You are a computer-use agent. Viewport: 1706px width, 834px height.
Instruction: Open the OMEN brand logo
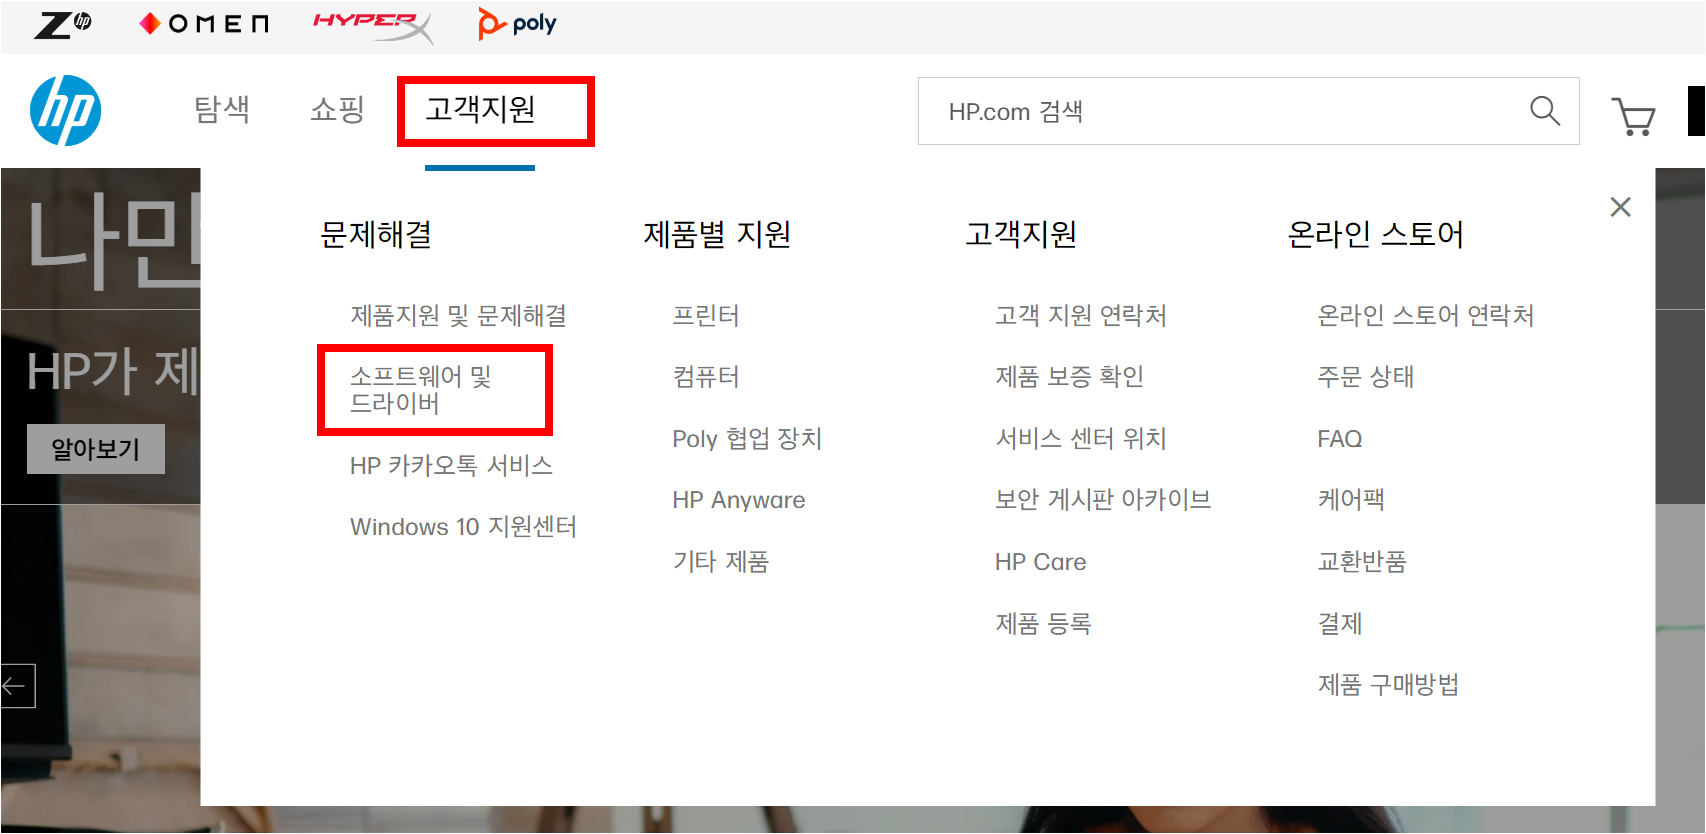tap(204, 24)
